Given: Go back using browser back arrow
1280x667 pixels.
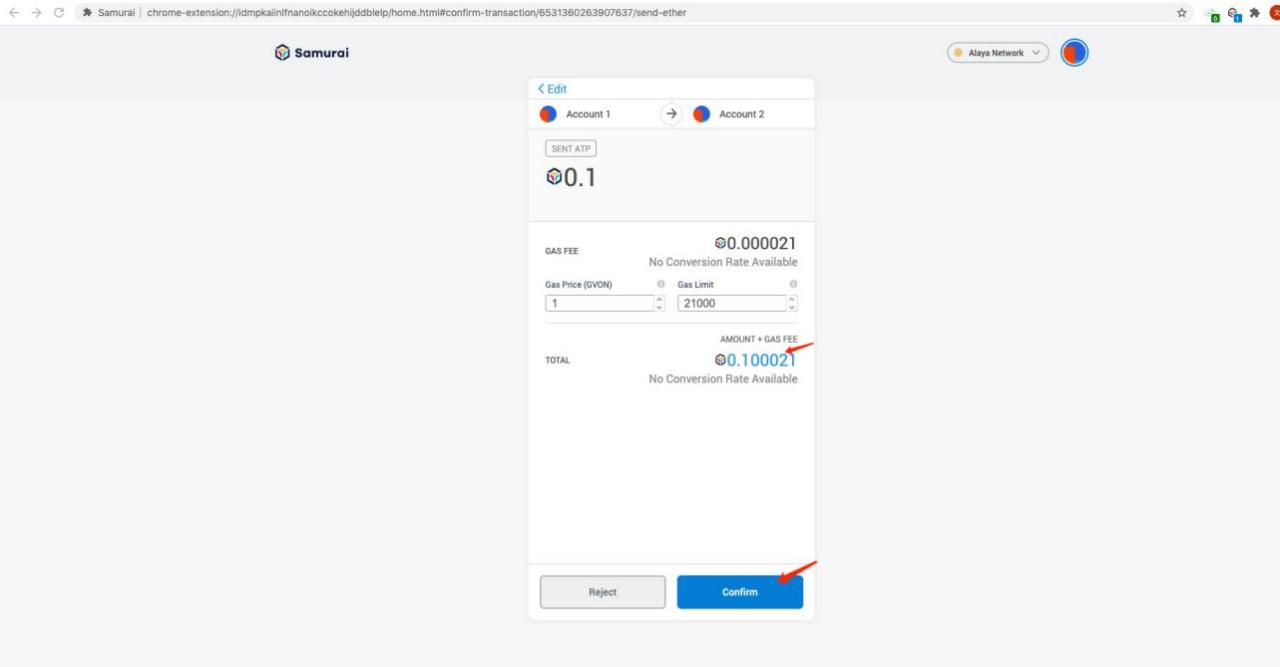Looking at the screenshot, I should coord(13,12).
